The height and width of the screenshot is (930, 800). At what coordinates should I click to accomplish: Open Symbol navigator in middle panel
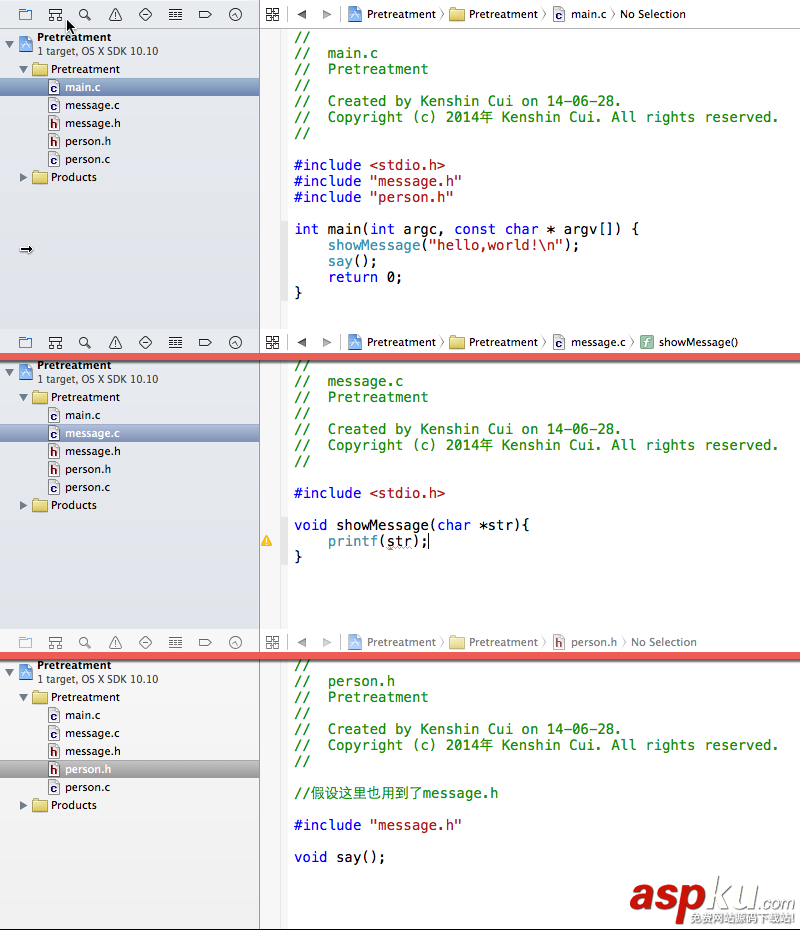(x=55, y=342)
